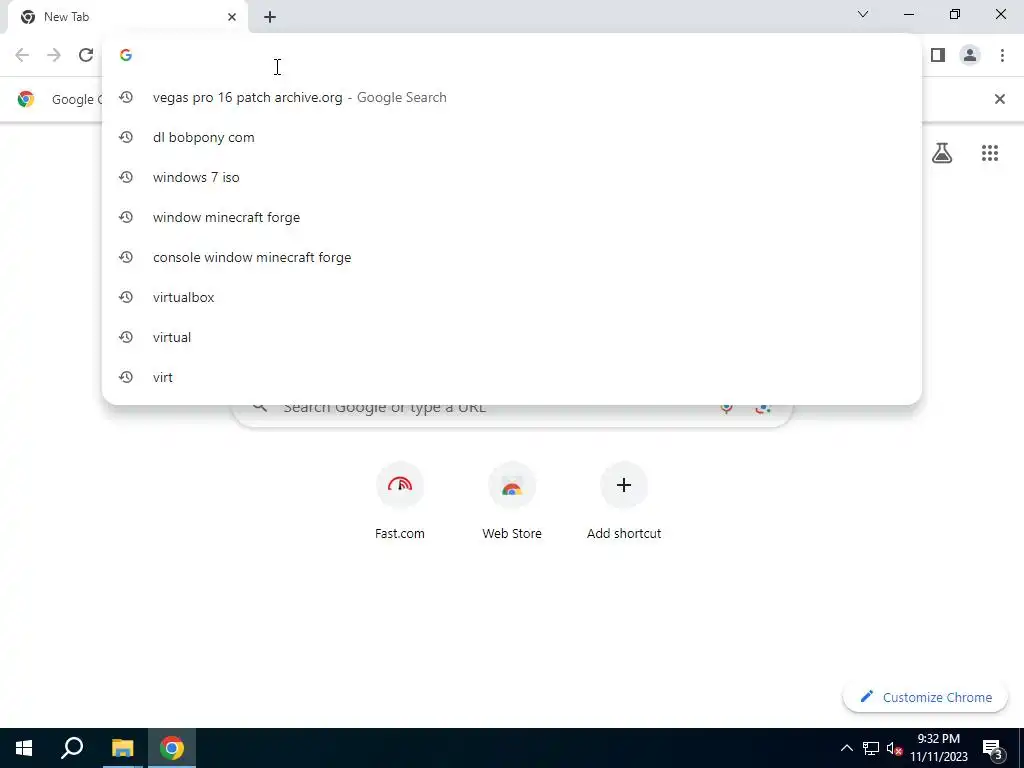Click the Add shortcut button

point(624,500)
